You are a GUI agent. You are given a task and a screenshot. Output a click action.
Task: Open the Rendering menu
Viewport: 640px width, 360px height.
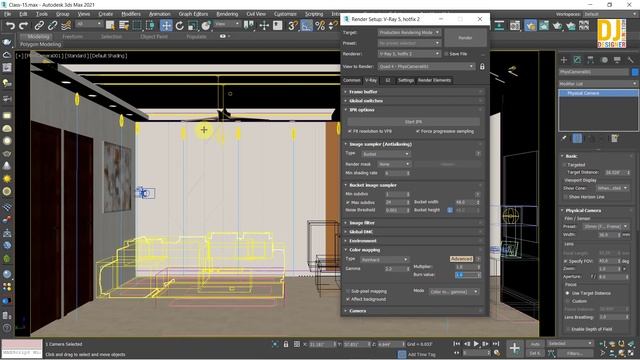(227, 14)
